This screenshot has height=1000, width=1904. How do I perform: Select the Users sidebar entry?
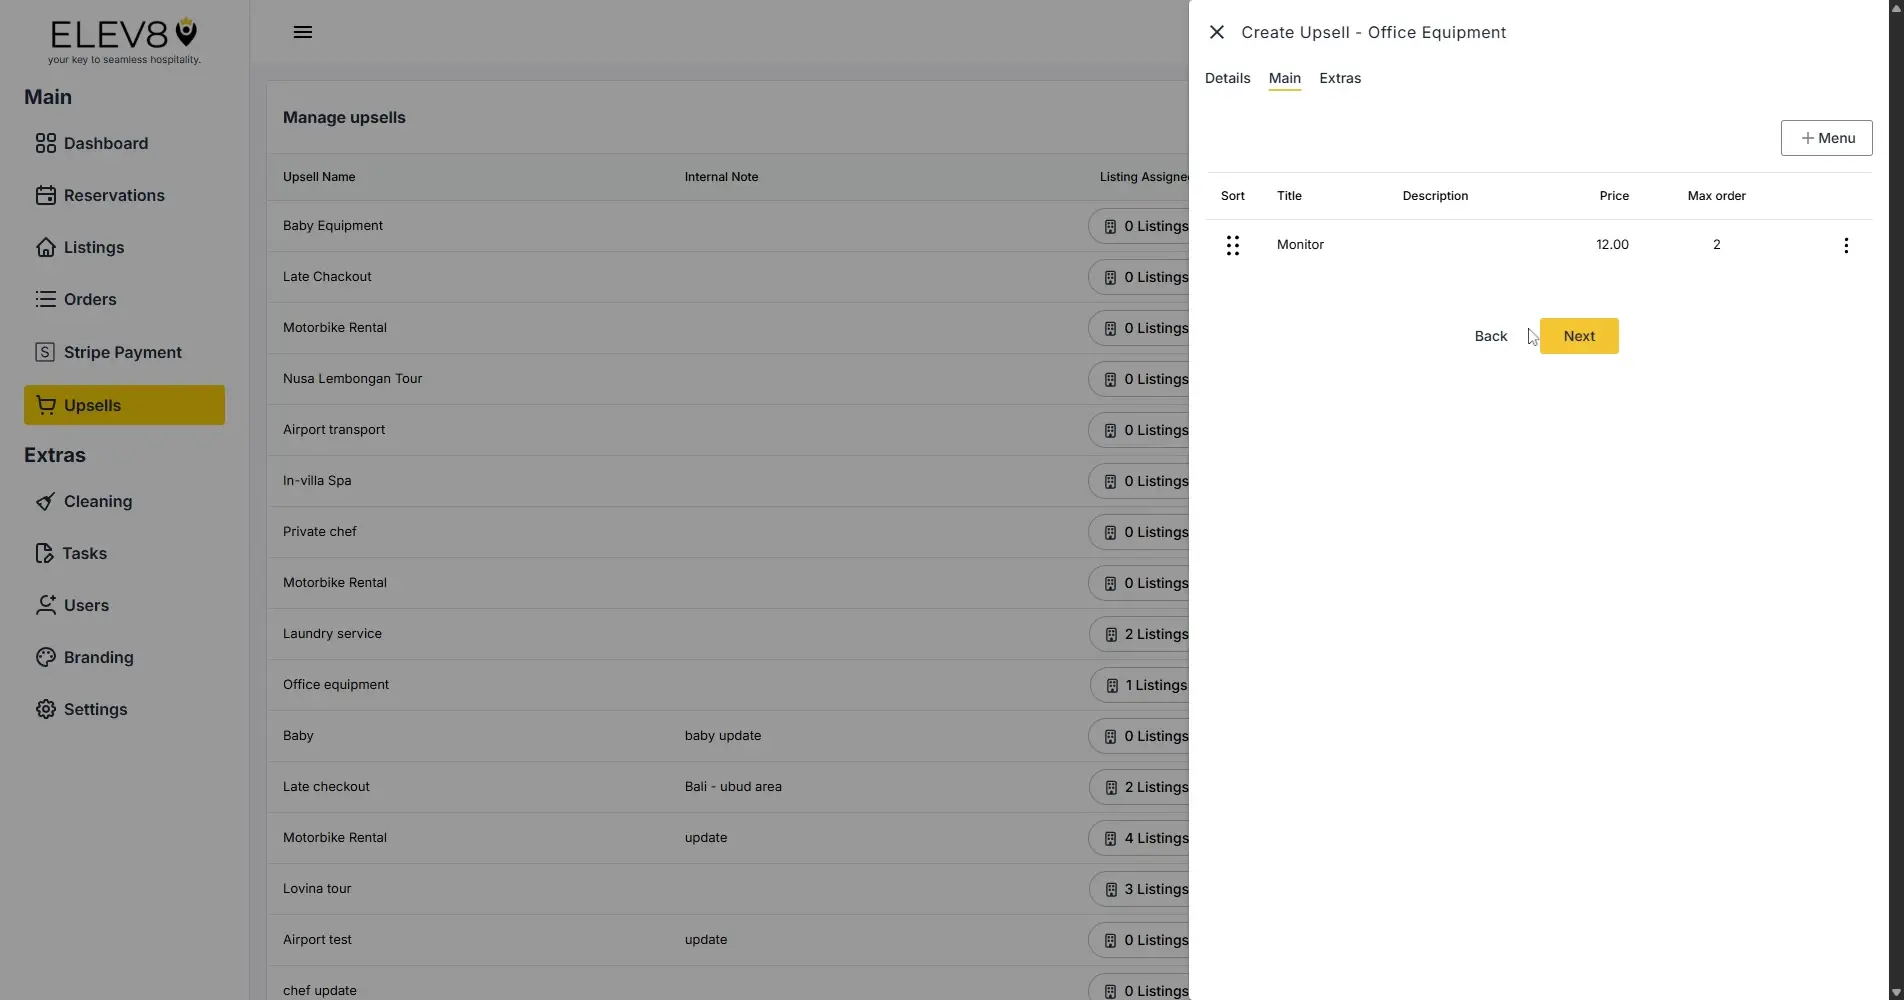click(85, 604)
